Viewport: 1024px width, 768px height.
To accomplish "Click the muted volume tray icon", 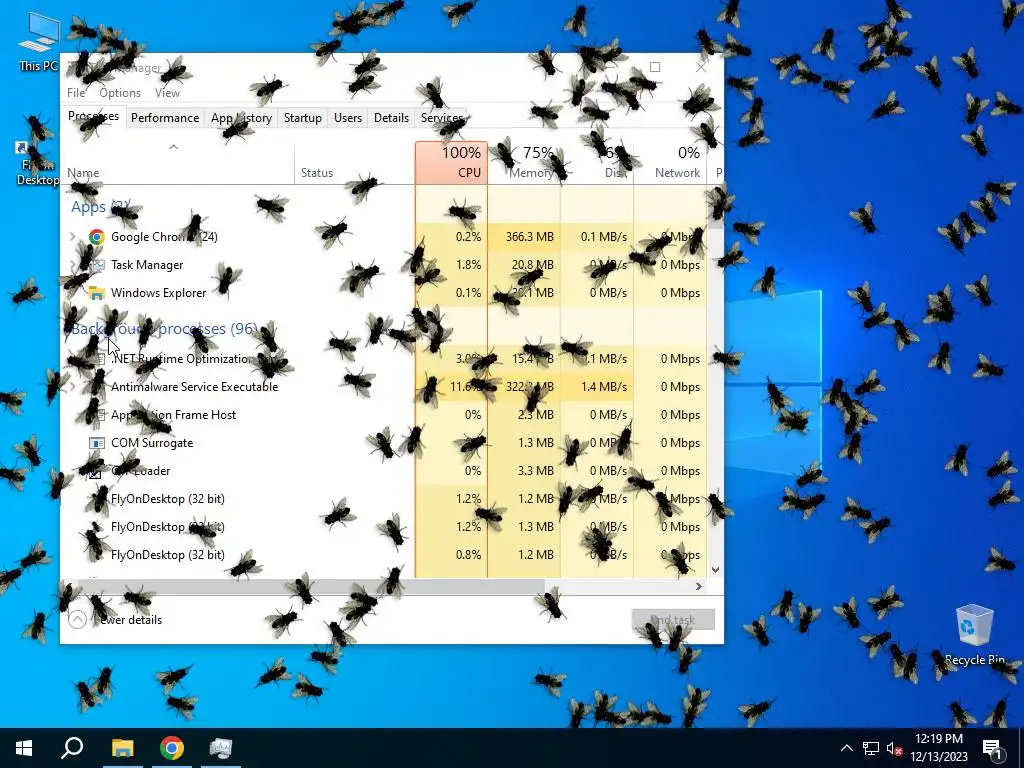I will pyautogui.click(x=894, y=748).
